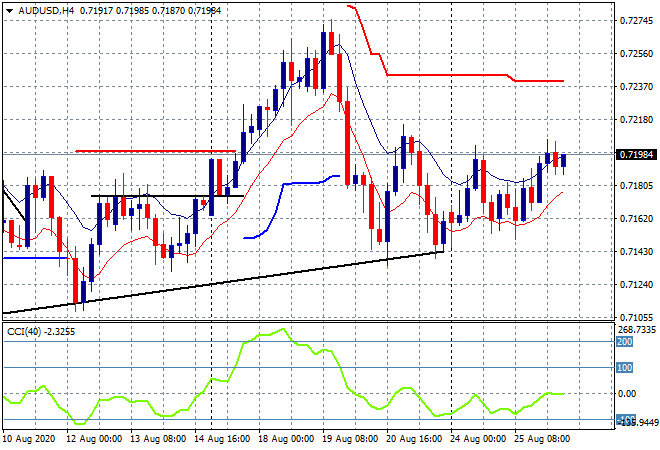Click the 0.72180 price scale label
The image size is (660, 450).
(x=636, y=120)
